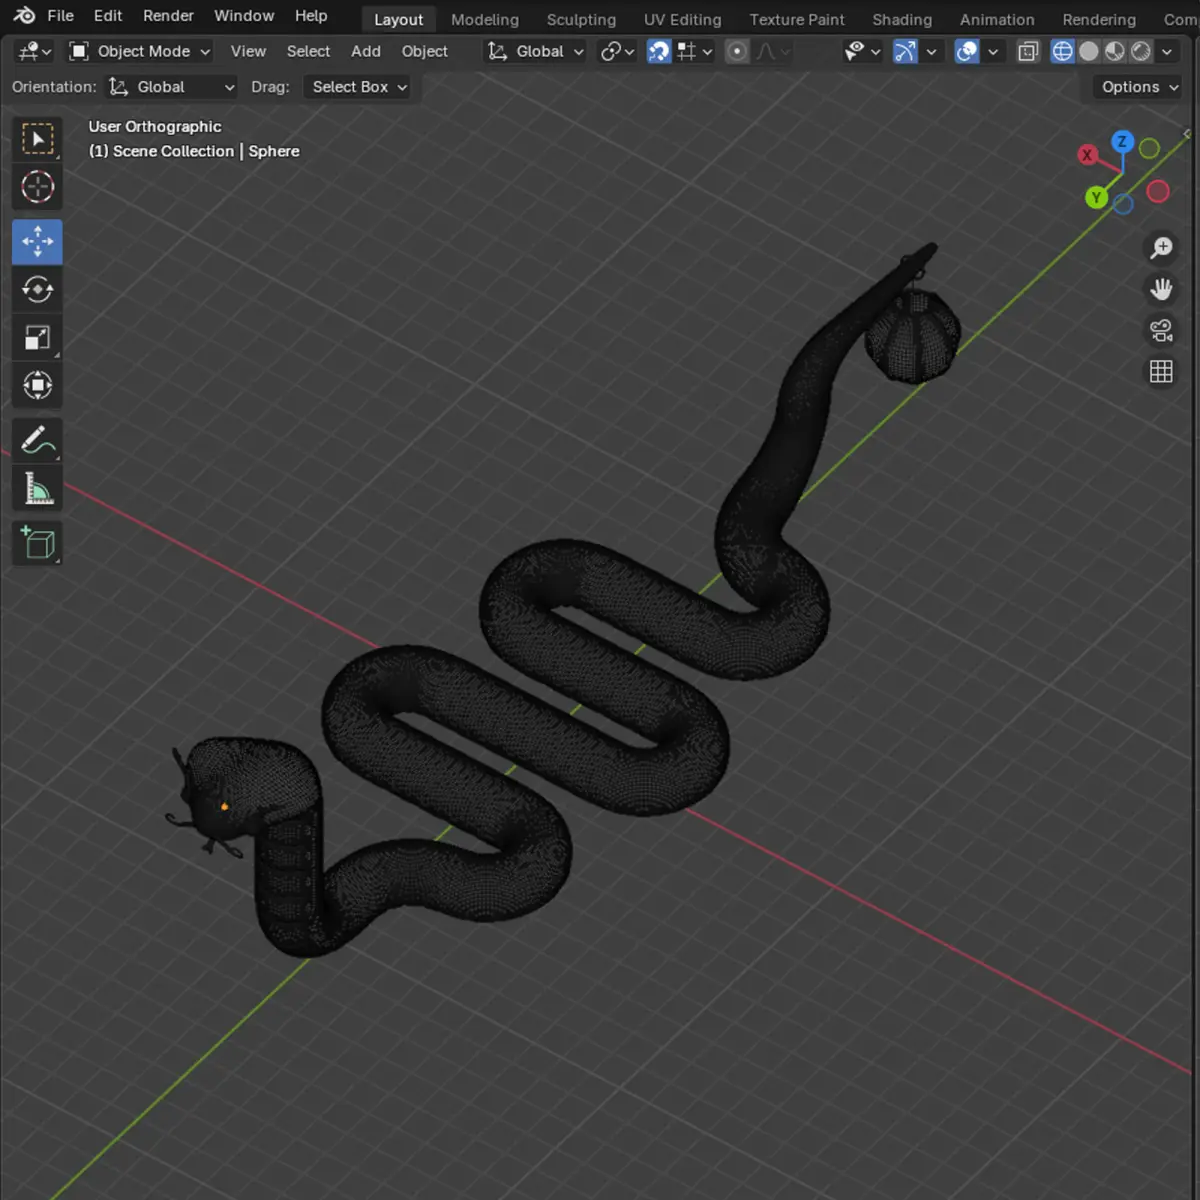Select the Annotate pencil tool
Viewport: 1200px width, 1200px height.
[37, 441]
